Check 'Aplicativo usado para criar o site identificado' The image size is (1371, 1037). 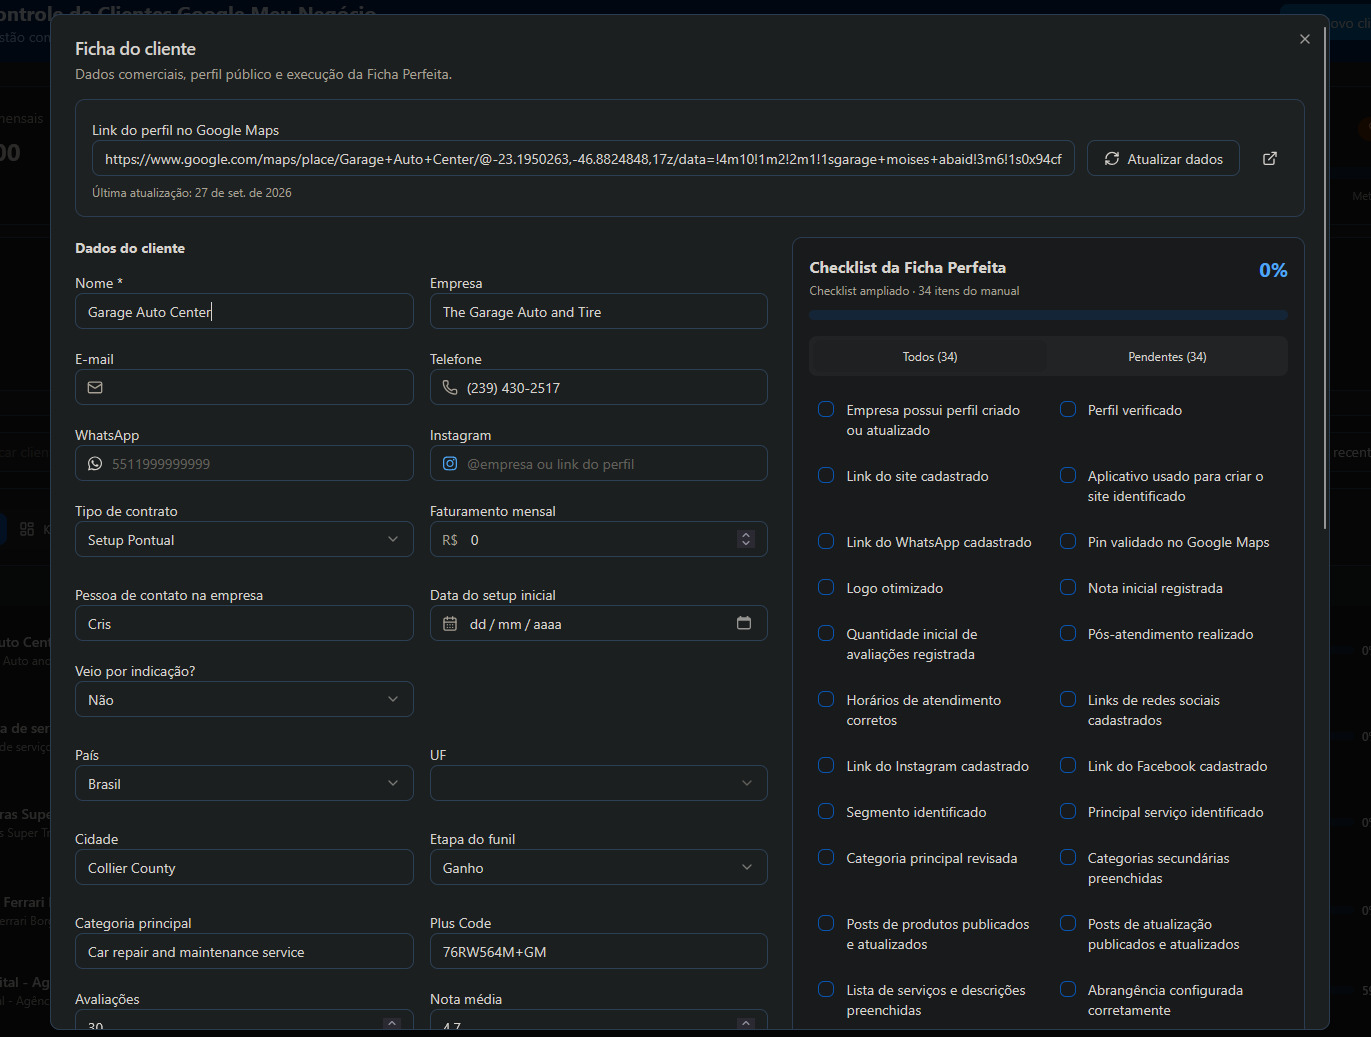point(1068,475)
